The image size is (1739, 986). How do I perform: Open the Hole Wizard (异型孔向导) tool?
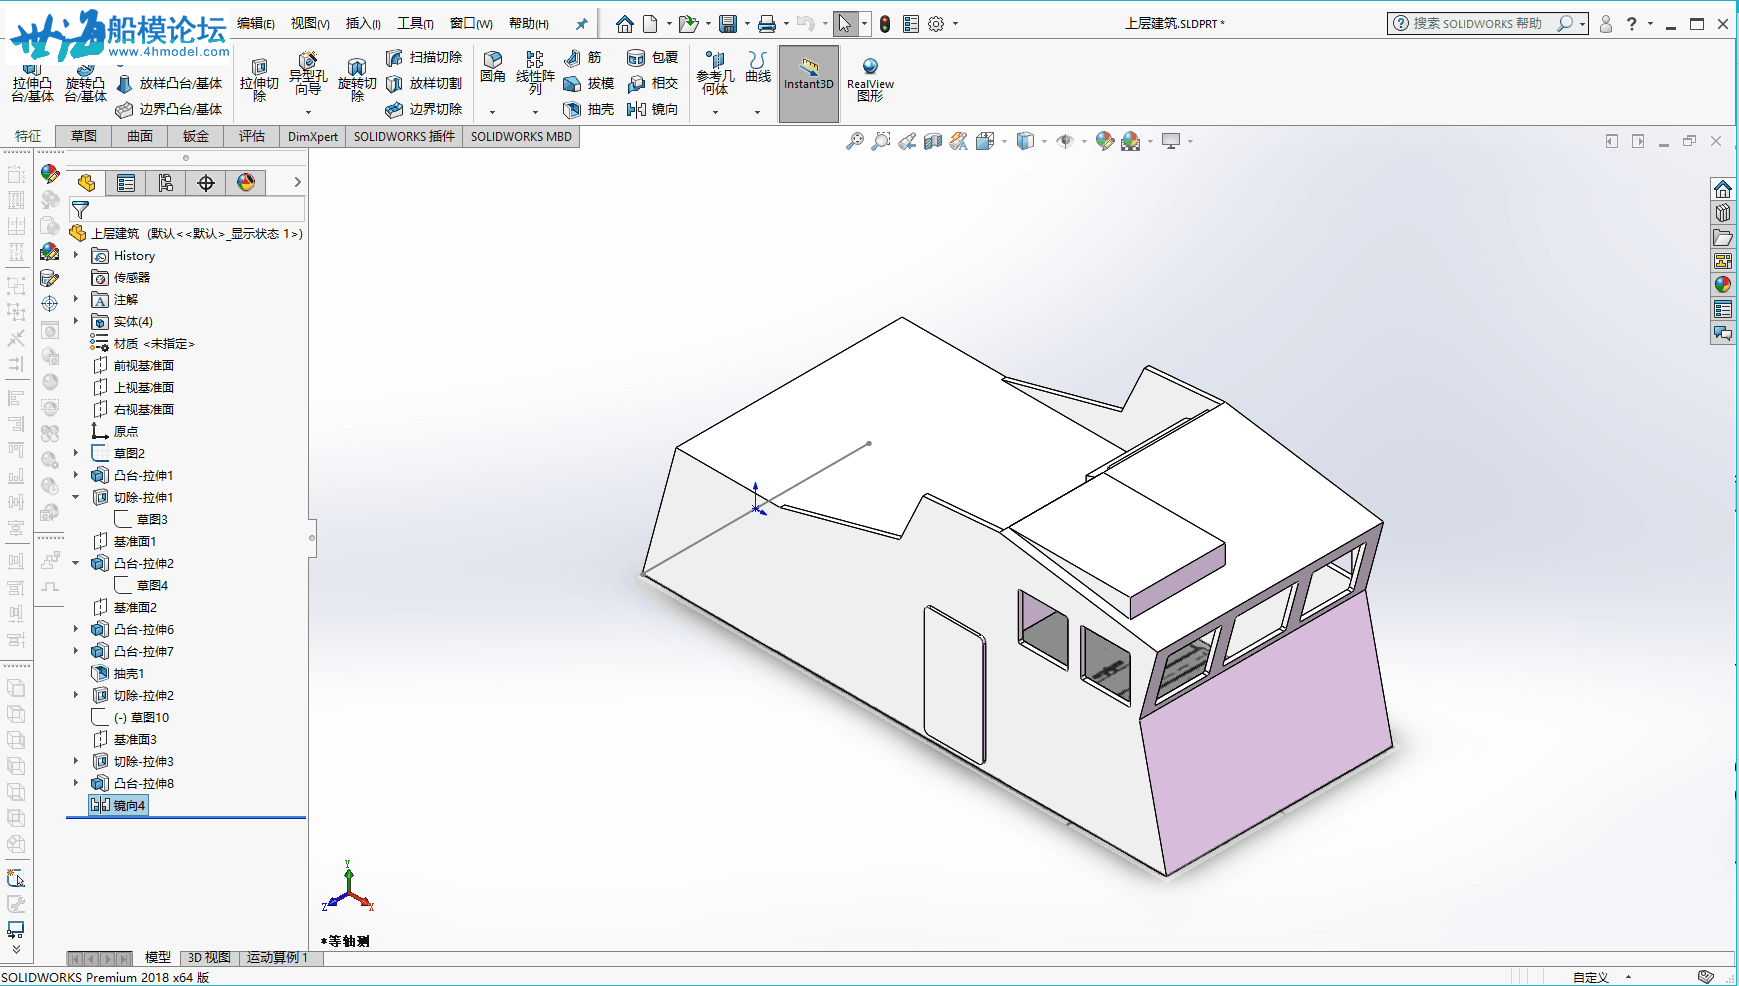pos(308,75)
